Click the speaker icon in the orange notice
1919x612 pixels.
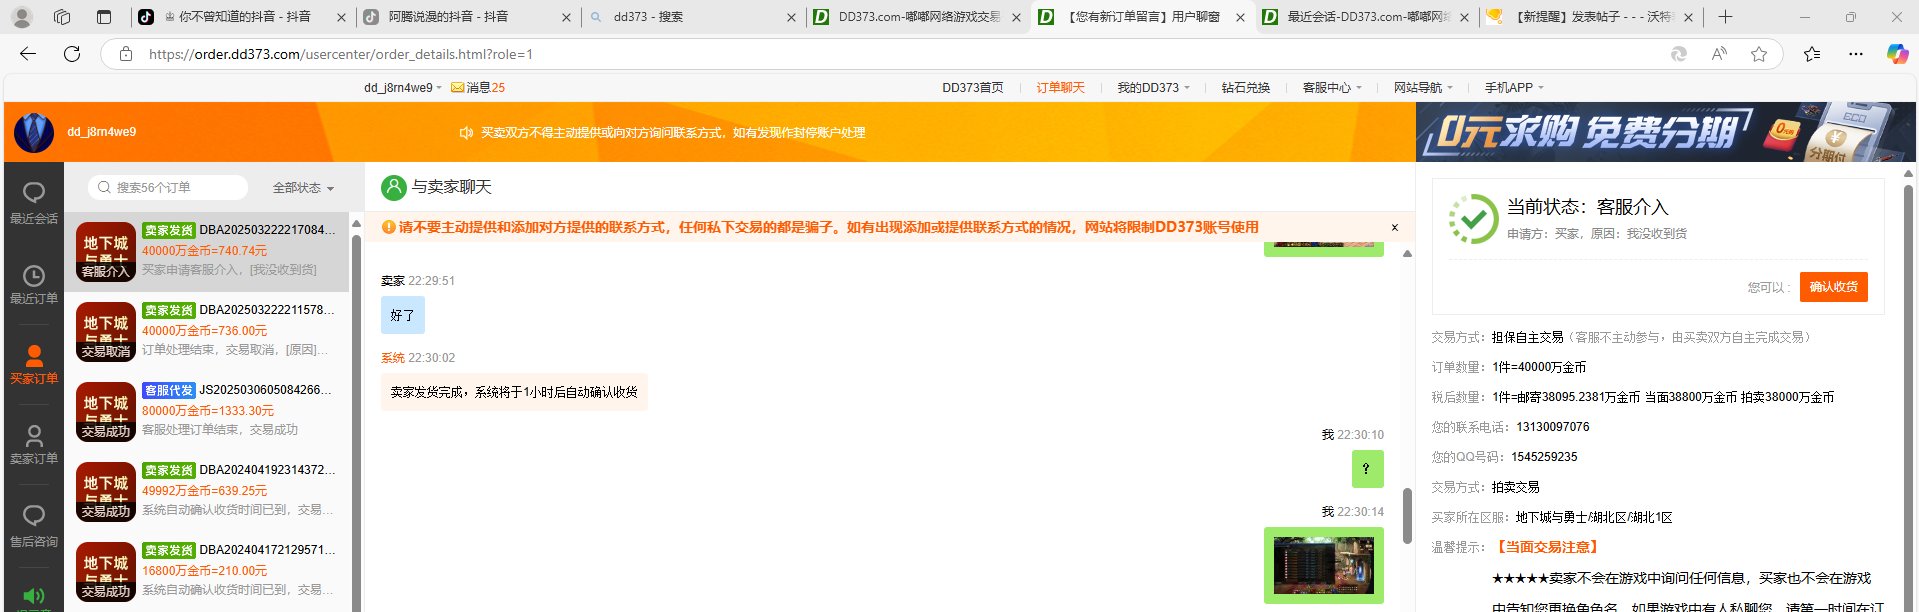465,132
